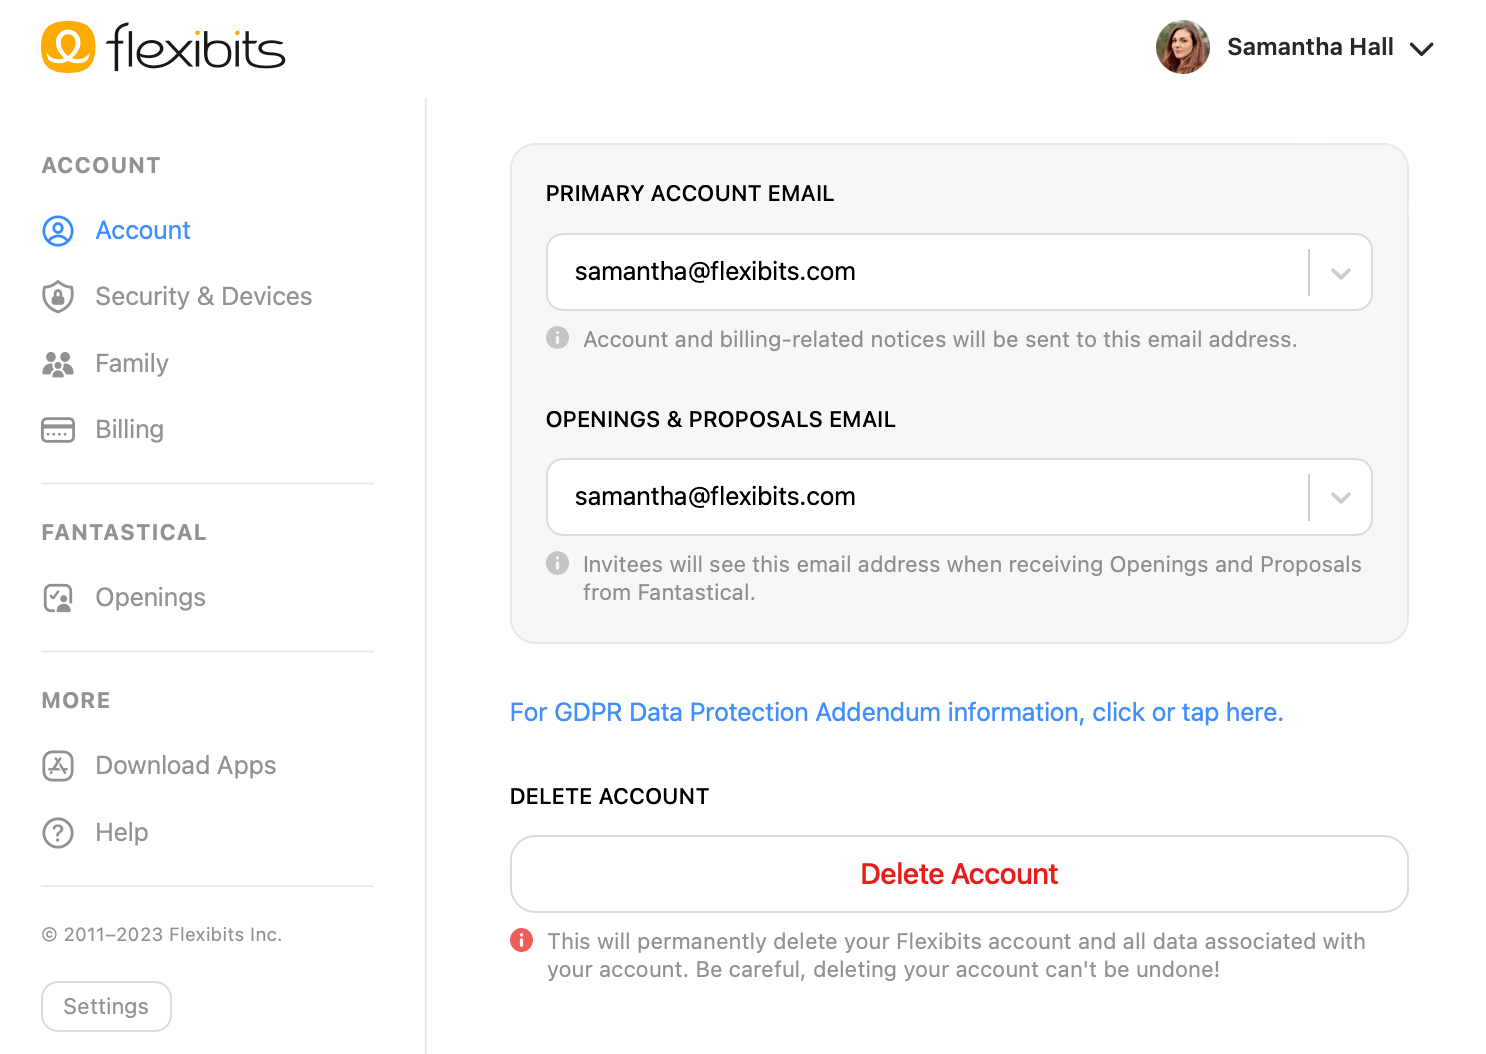The width and height of the screenshot is (1486, 1054).
Task: Open the Billing page
Action: (130, 429)
